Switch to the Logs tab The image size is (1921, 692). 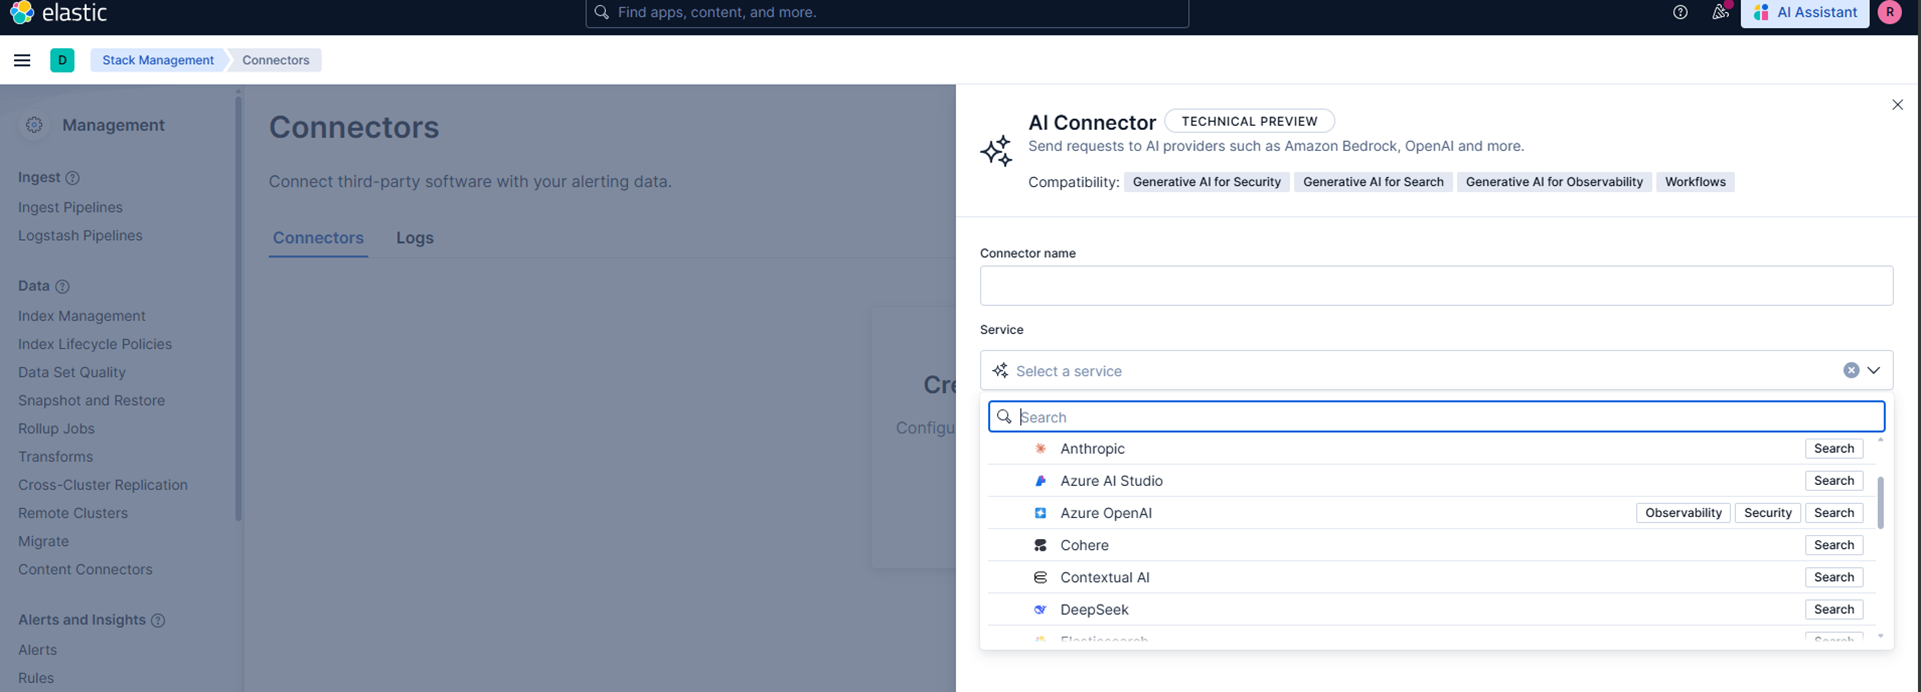coord(414,238)
